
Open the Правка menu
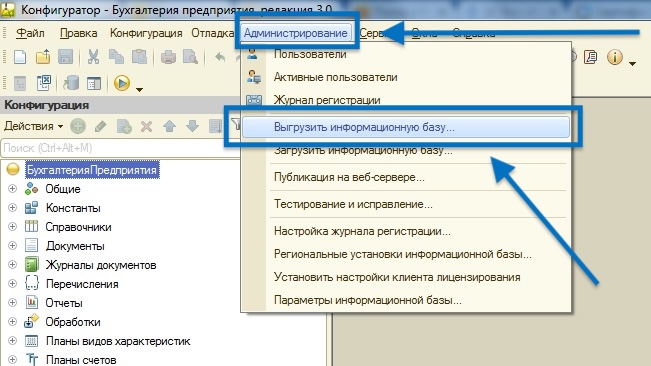pyautogui.click(x=78, y=33)
